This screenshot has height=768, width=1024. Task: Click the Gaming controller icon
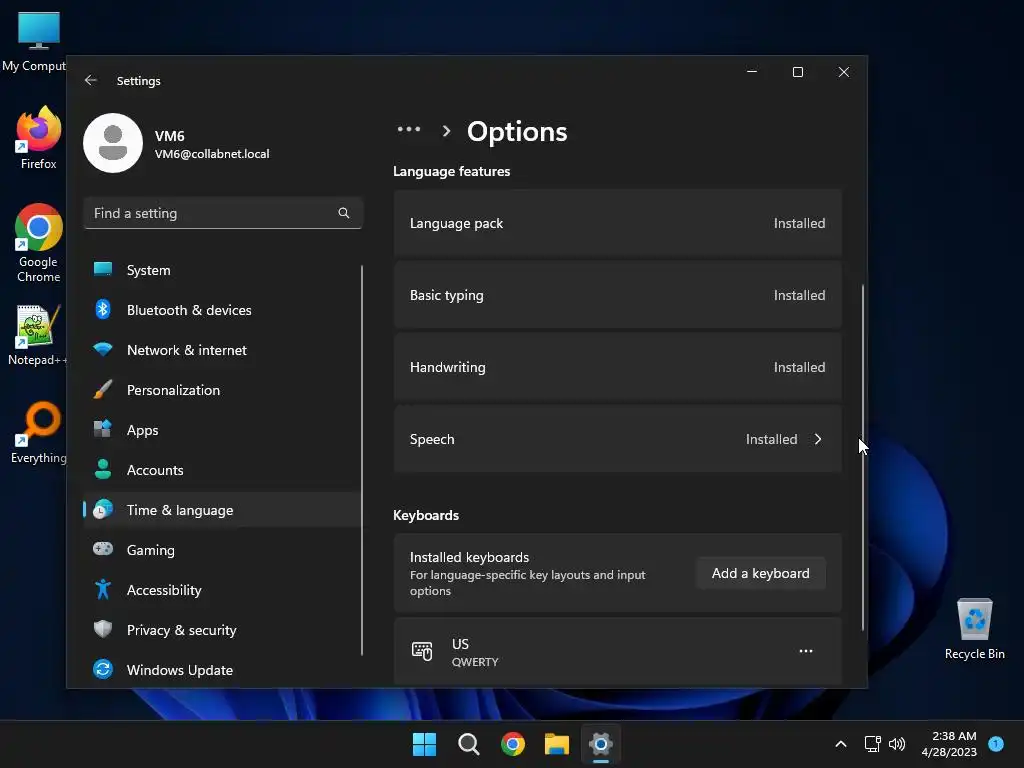click(103, 549)
